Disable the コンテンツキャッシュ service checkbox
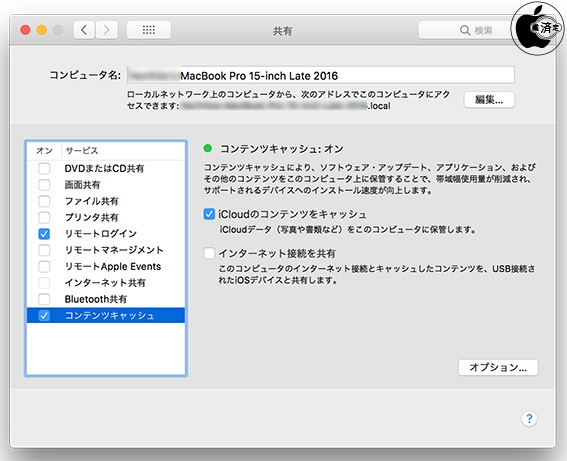The image size is (567, 461). coord(44,316)
